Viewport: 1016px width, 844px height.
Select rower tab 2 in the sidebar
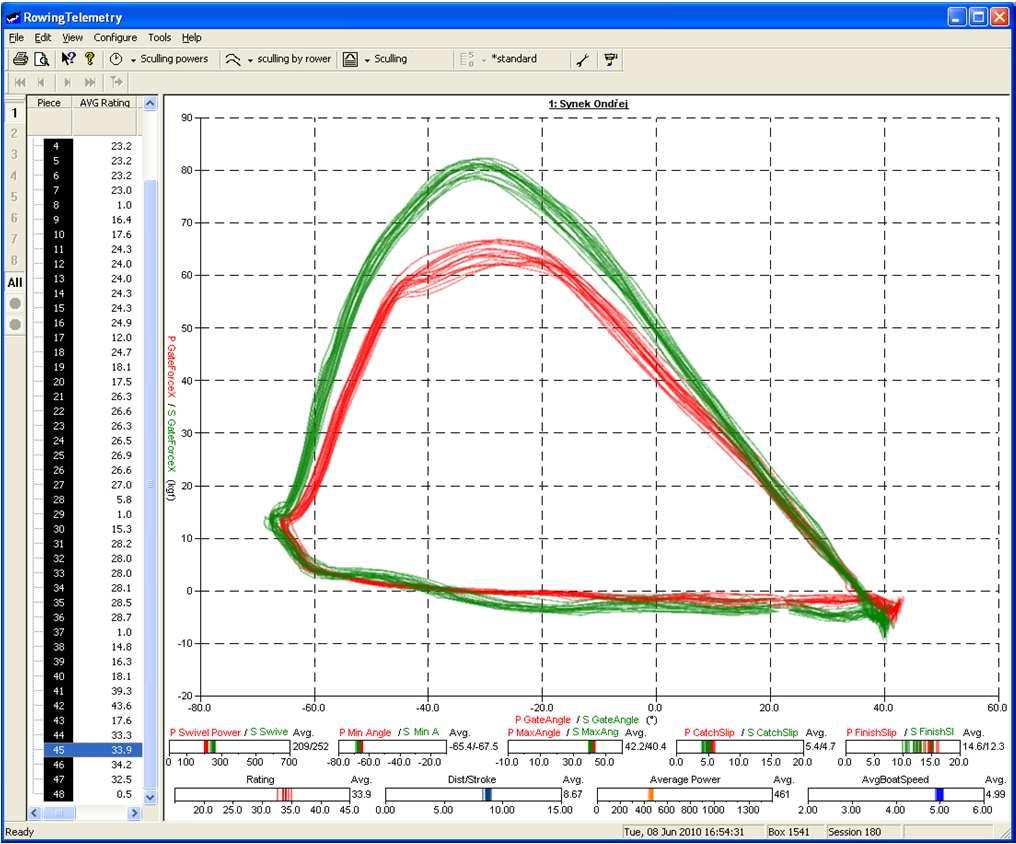pos(14,133)
